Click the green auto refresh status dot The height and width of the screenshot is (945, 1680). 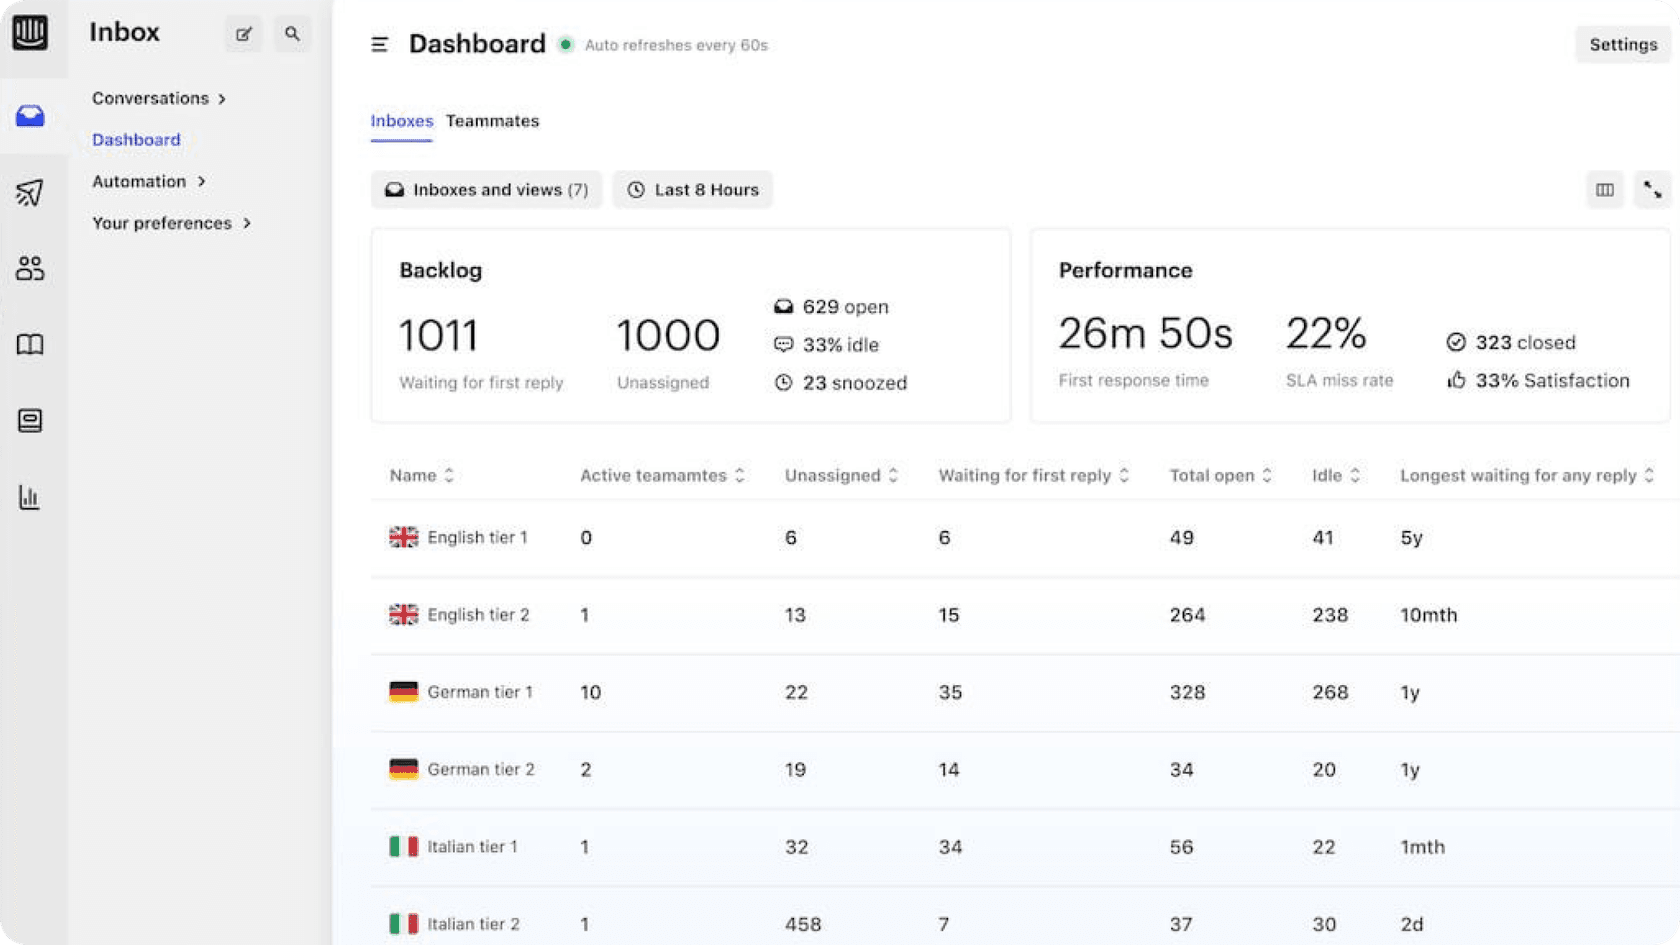566,44
